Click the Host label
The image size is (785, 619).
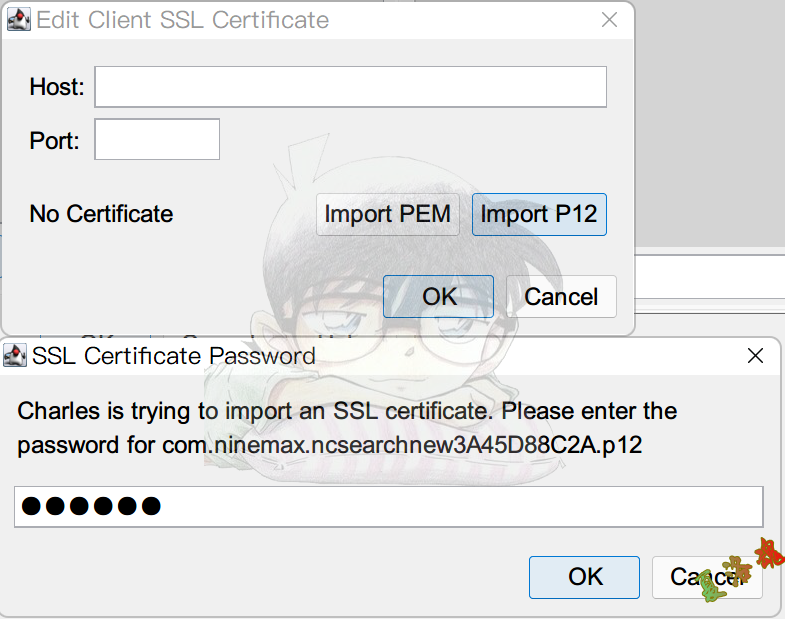(x=57, y=87)
